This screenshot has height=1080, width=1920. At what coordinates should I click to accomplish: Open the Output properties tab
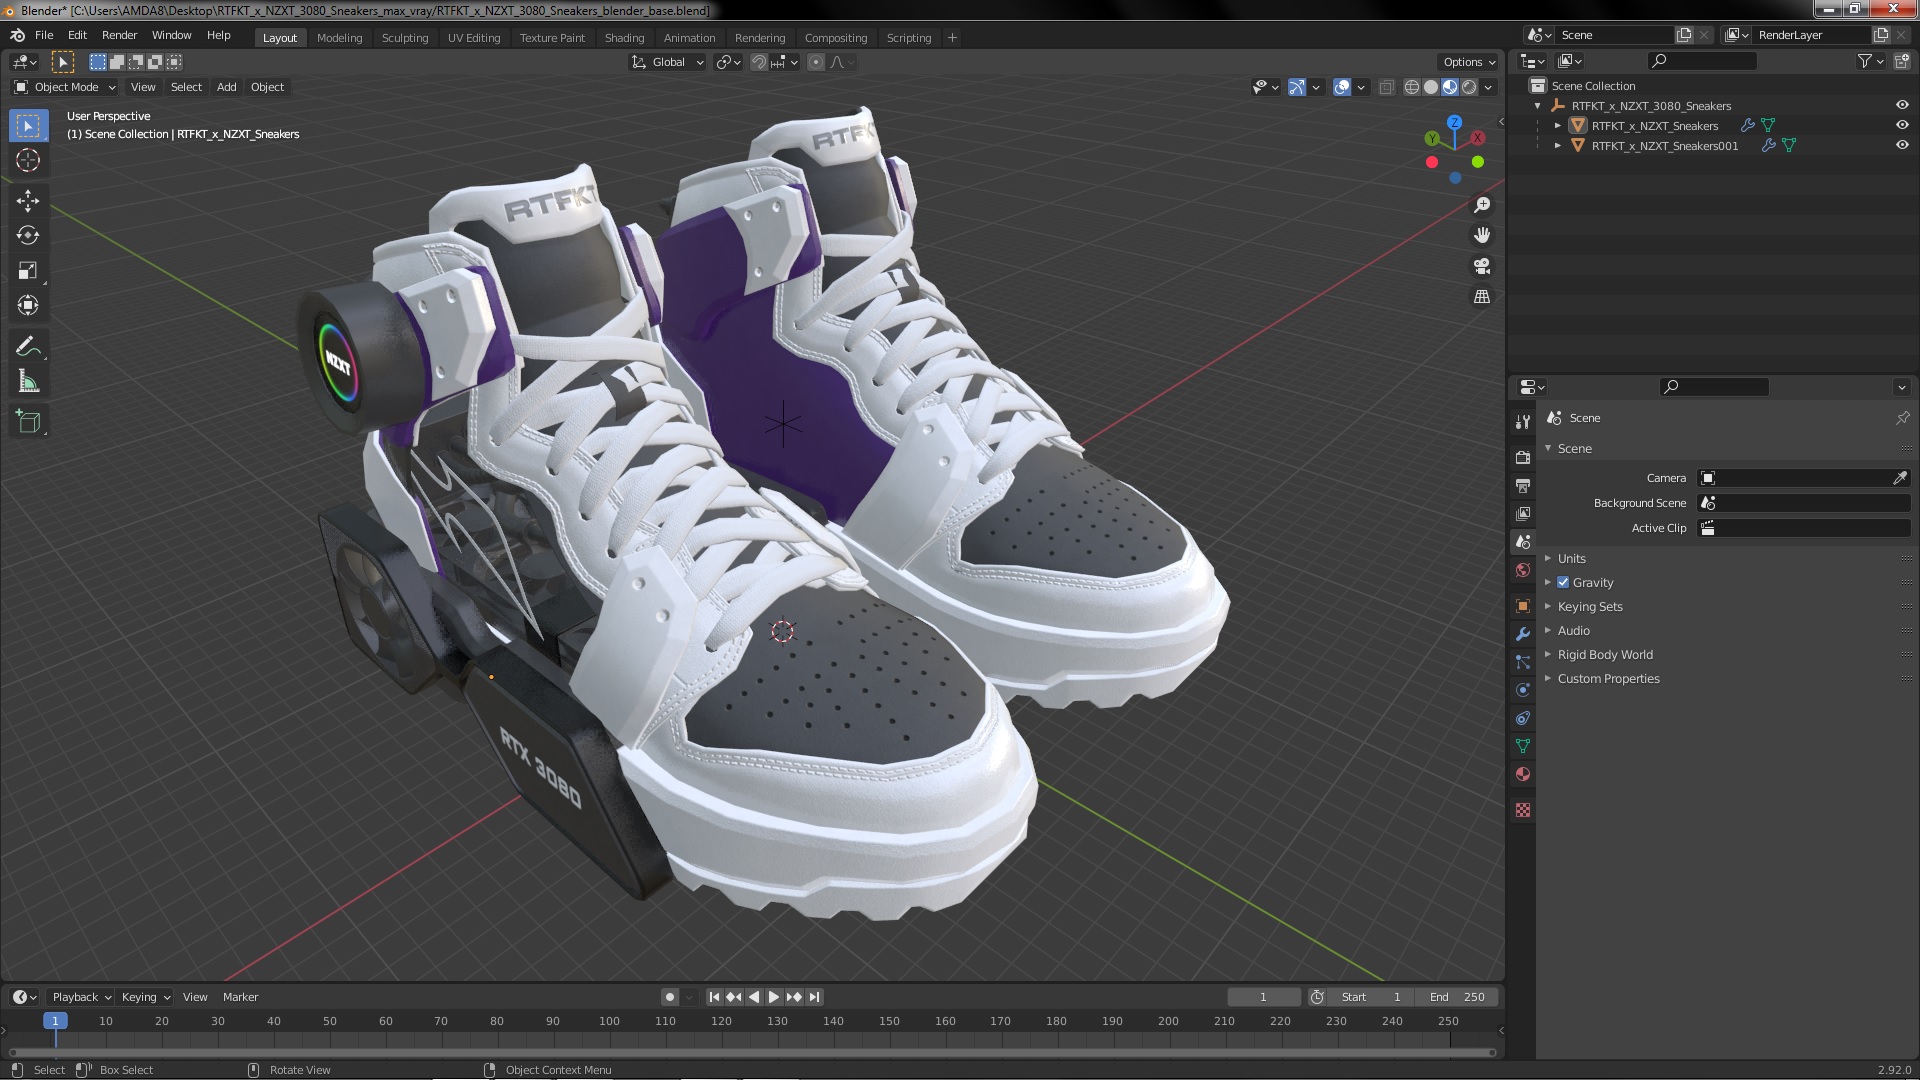click(x=1523, y=485)
